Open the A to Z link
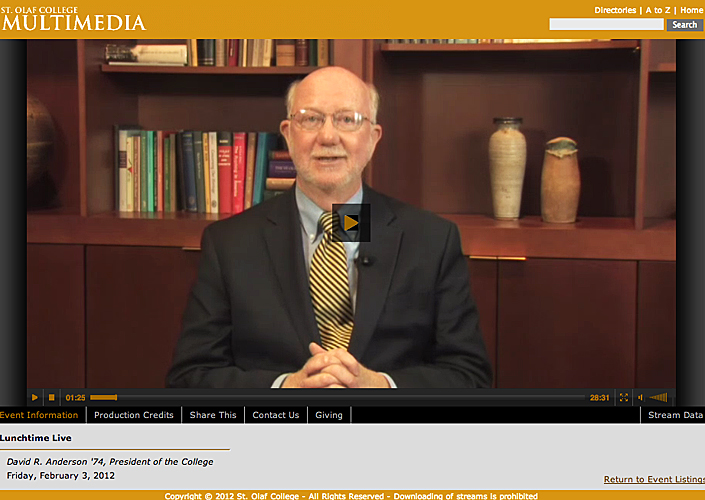Image resolution: width=705 pixels, height=500 pixels. click(658, 10)
